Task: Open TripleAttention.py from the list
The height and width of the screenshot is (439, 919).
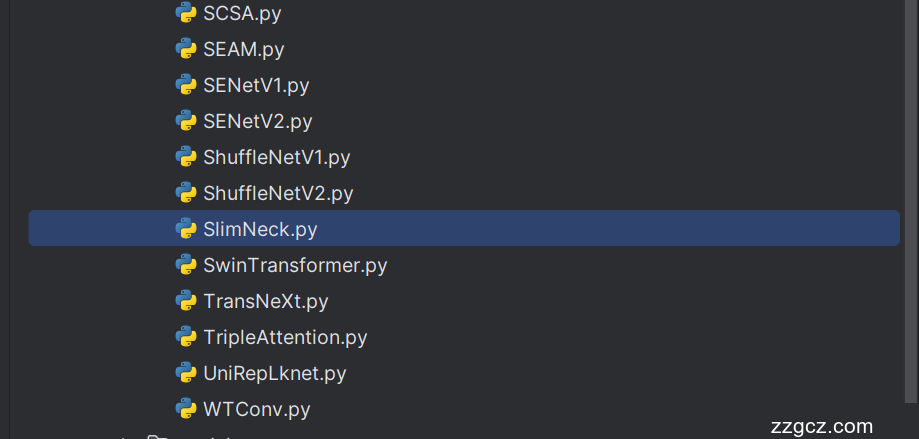Action: coord(285,337)
